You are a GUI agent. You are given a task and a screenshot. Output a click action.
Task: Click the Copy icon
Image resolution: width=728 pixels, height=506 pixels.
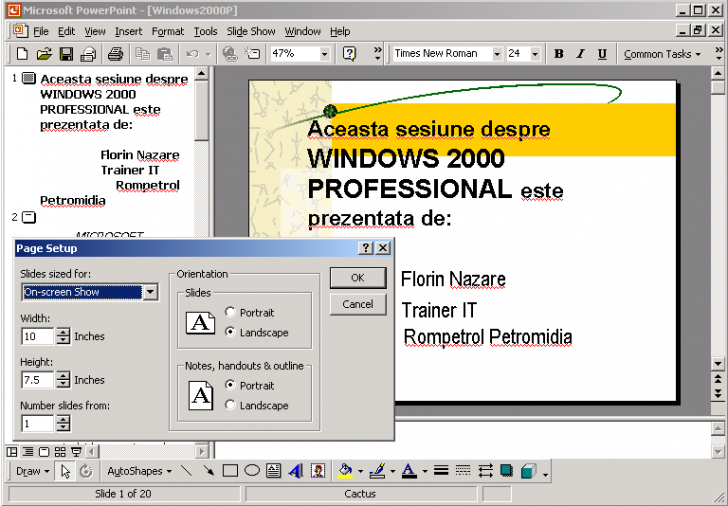point(143,54)
